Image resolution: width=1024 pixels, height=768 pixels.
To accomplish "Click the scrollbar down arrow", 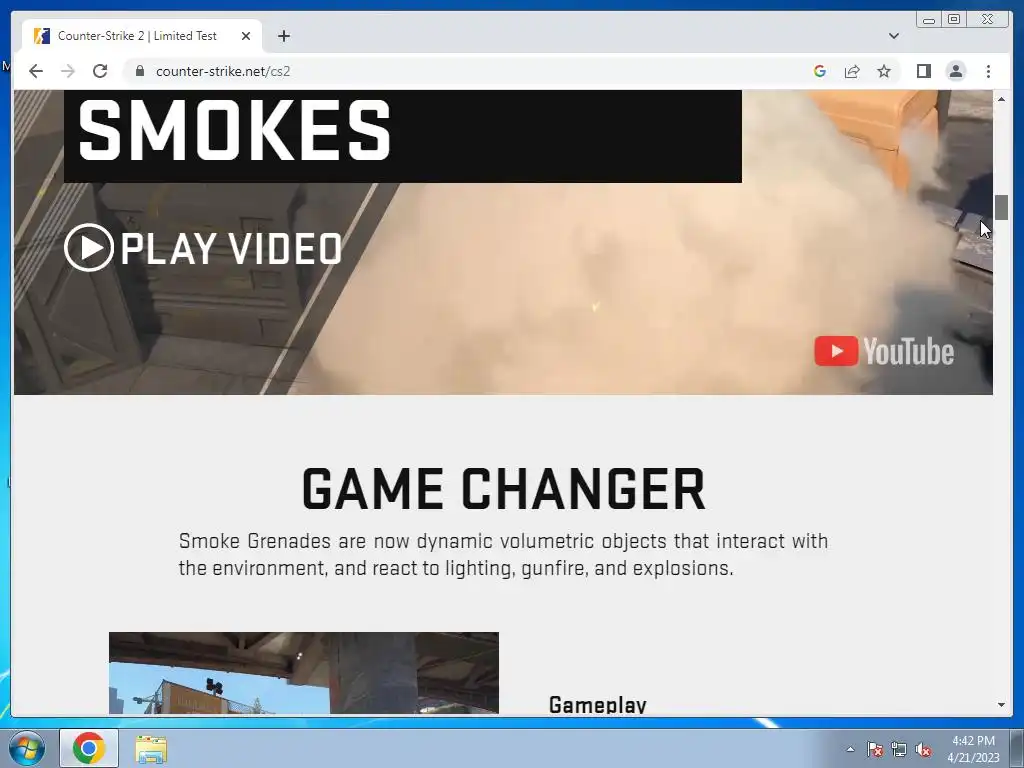I will point(1001,705).
